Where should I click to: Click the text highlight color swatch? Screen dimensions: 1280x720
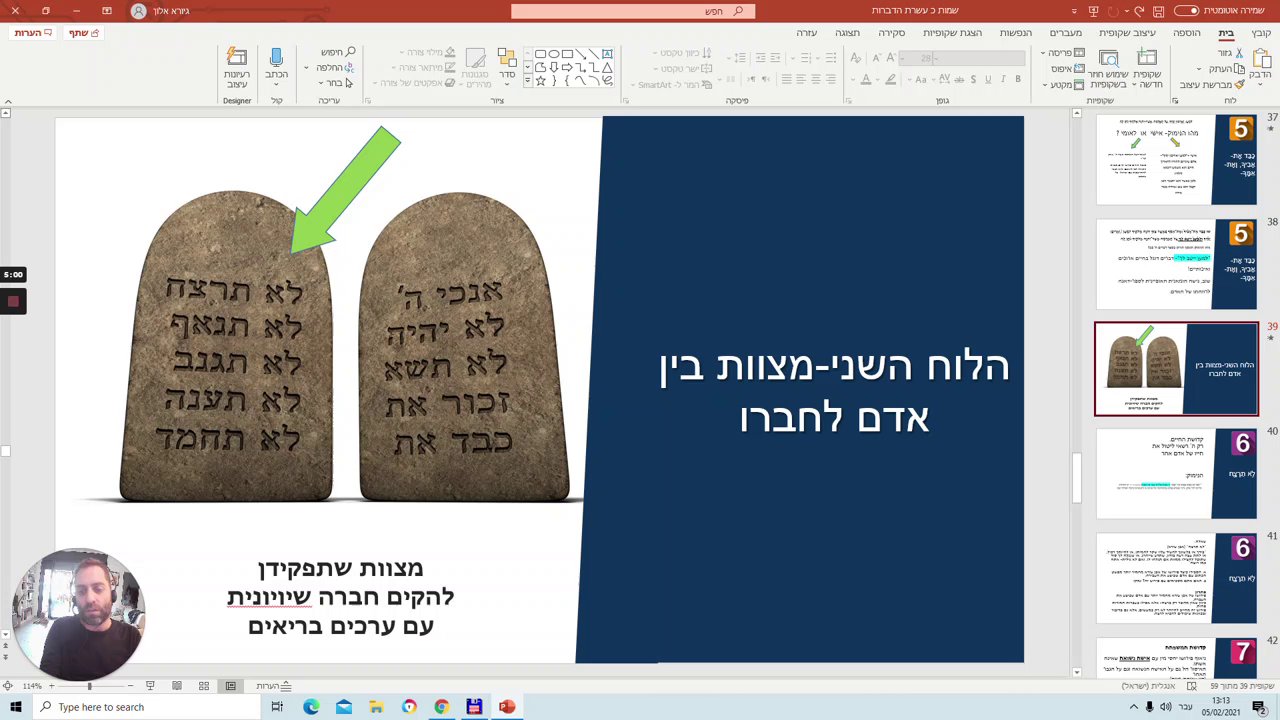coord(893,80)
